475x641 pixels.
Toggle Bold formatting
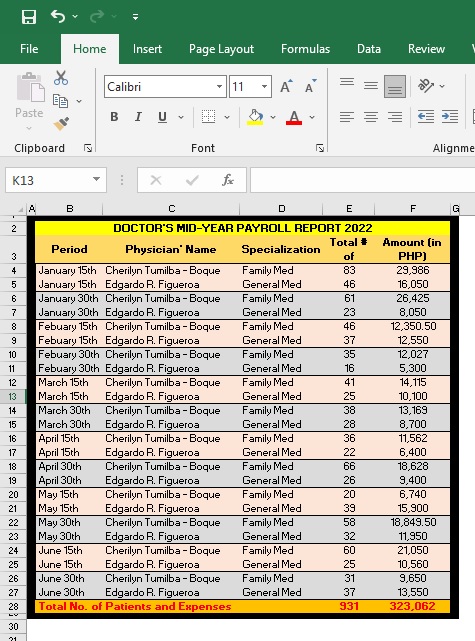point(114,117)
